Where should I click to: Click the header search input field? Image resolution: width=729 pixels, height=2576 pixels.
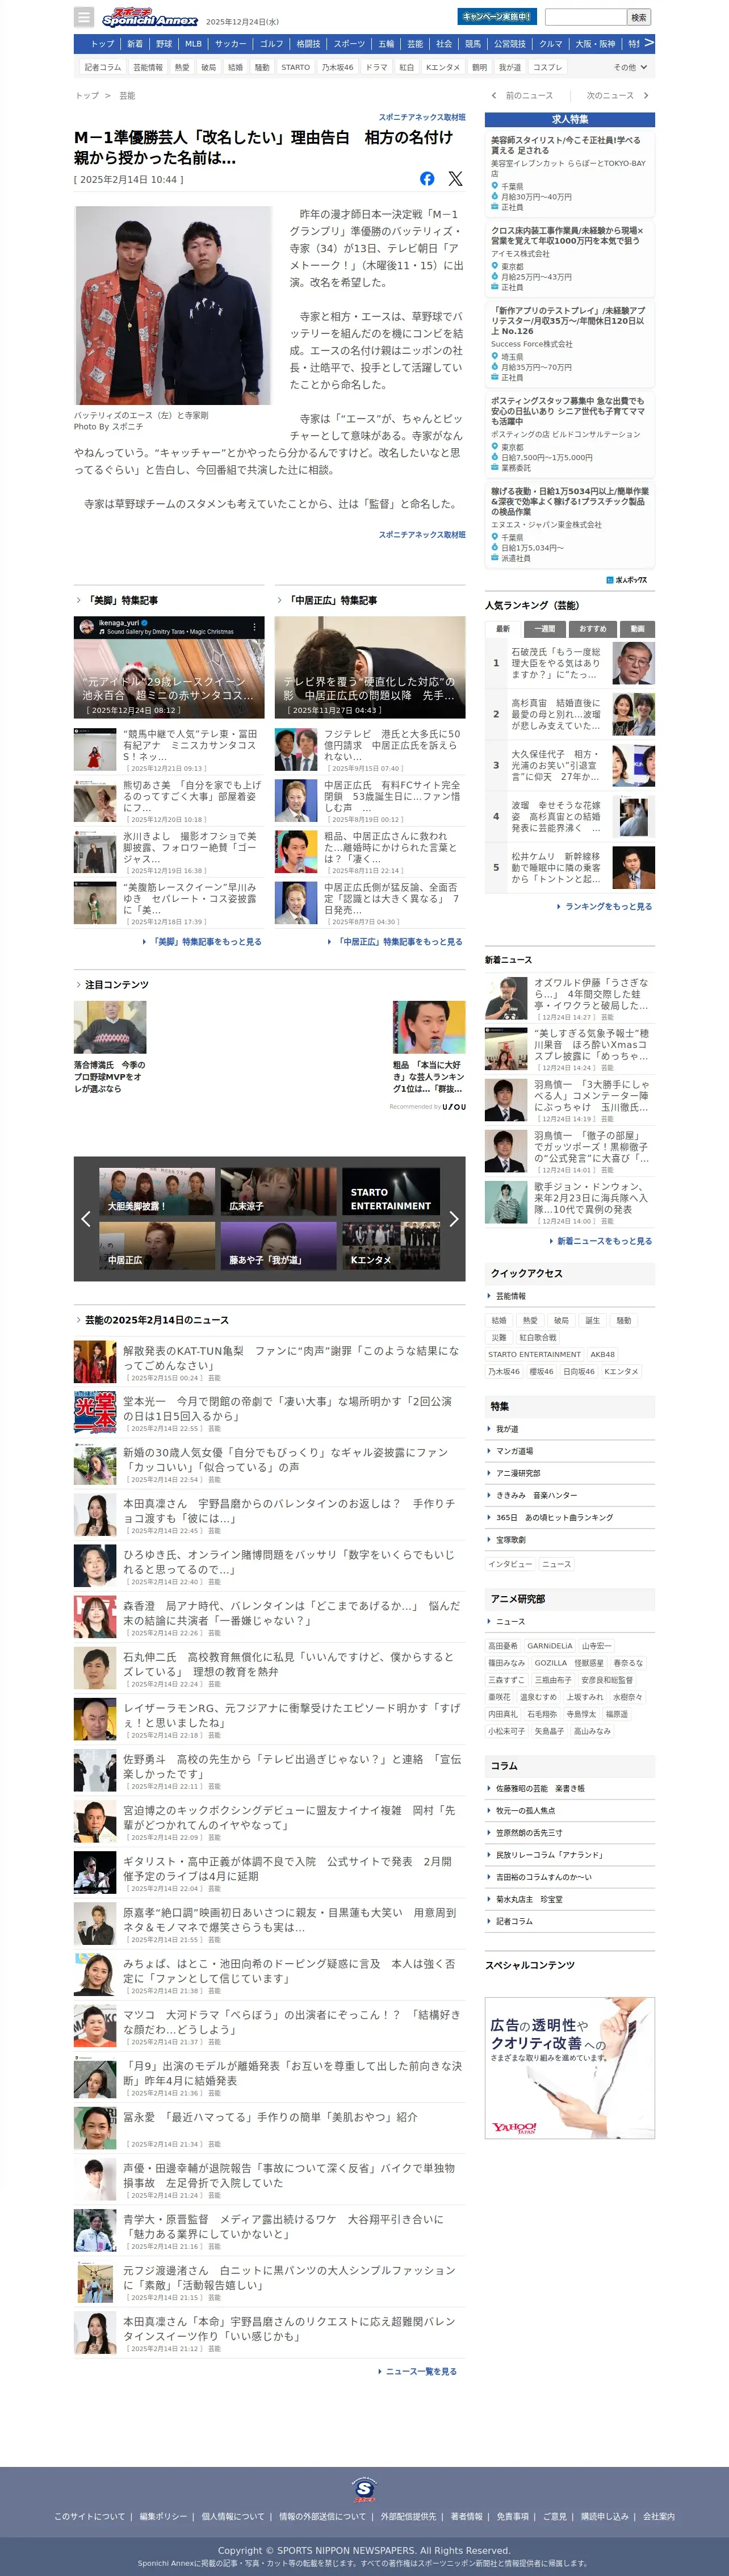585,17
